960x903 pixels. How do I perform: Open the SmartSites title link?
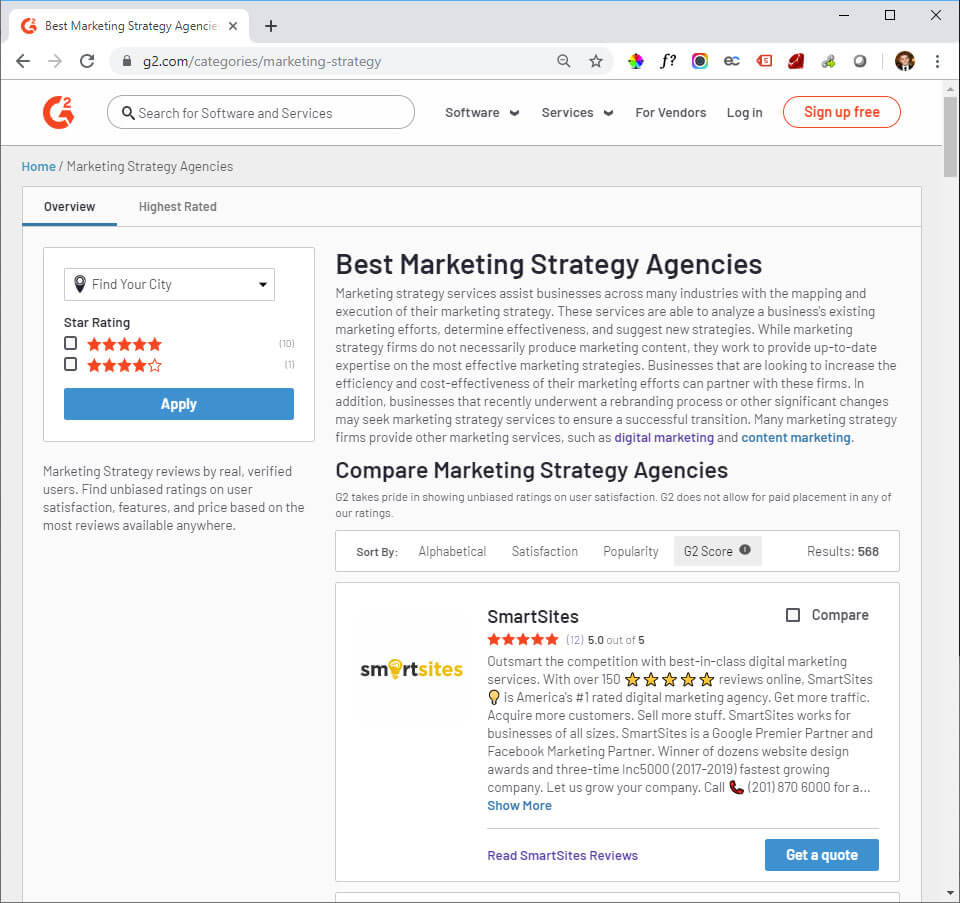click(x=533, y=616)
